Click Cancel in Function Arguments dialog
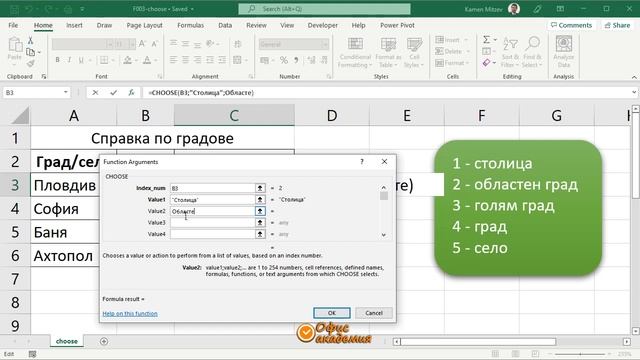The height and width of the screenshot is (360, 640). coord(374,313)
